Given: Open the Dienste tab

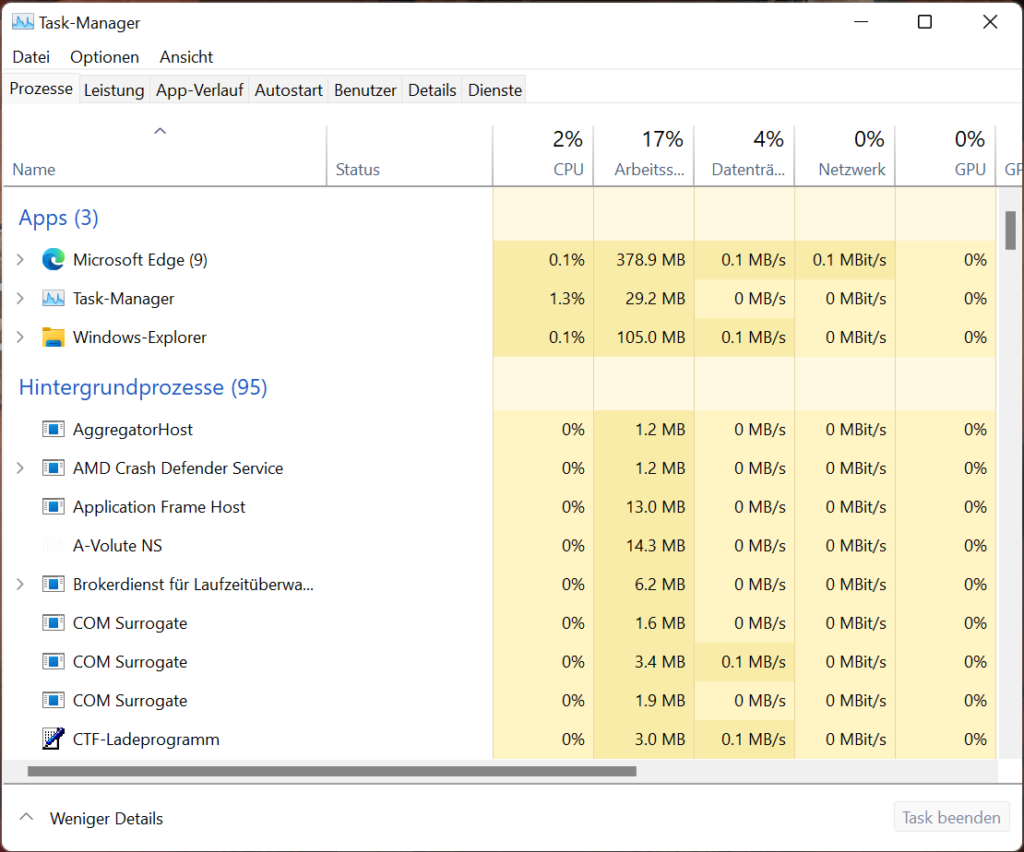Looking at the screenshot, I should (495, 90).
